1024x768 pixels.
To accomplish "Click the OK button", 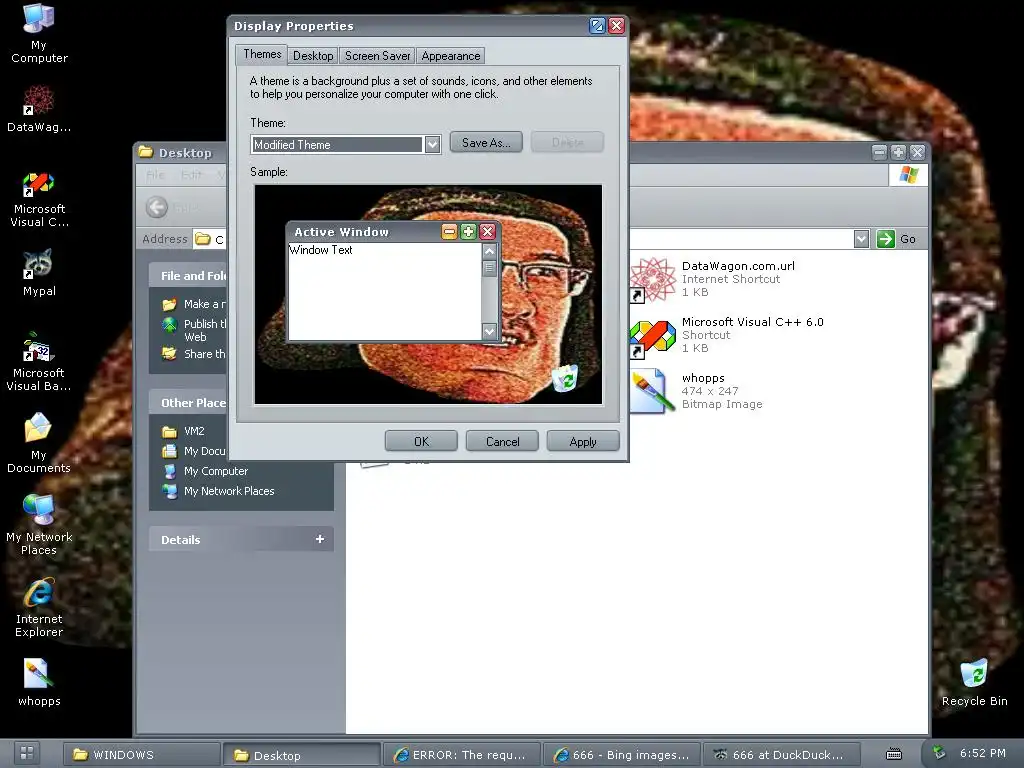I will tap(421, 441).
